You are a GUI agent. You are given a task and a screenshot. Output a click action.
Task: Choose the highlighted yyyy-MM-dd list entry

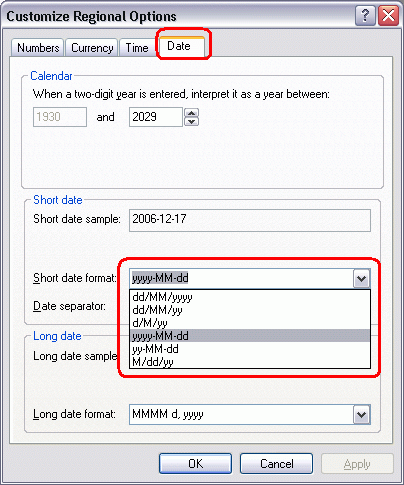250,336
